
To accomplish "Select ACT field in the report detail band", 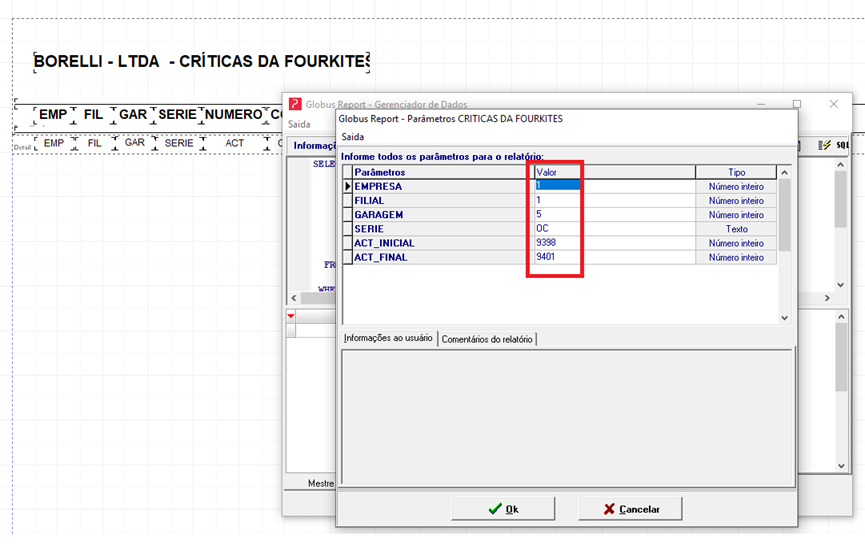I will 234,143.
